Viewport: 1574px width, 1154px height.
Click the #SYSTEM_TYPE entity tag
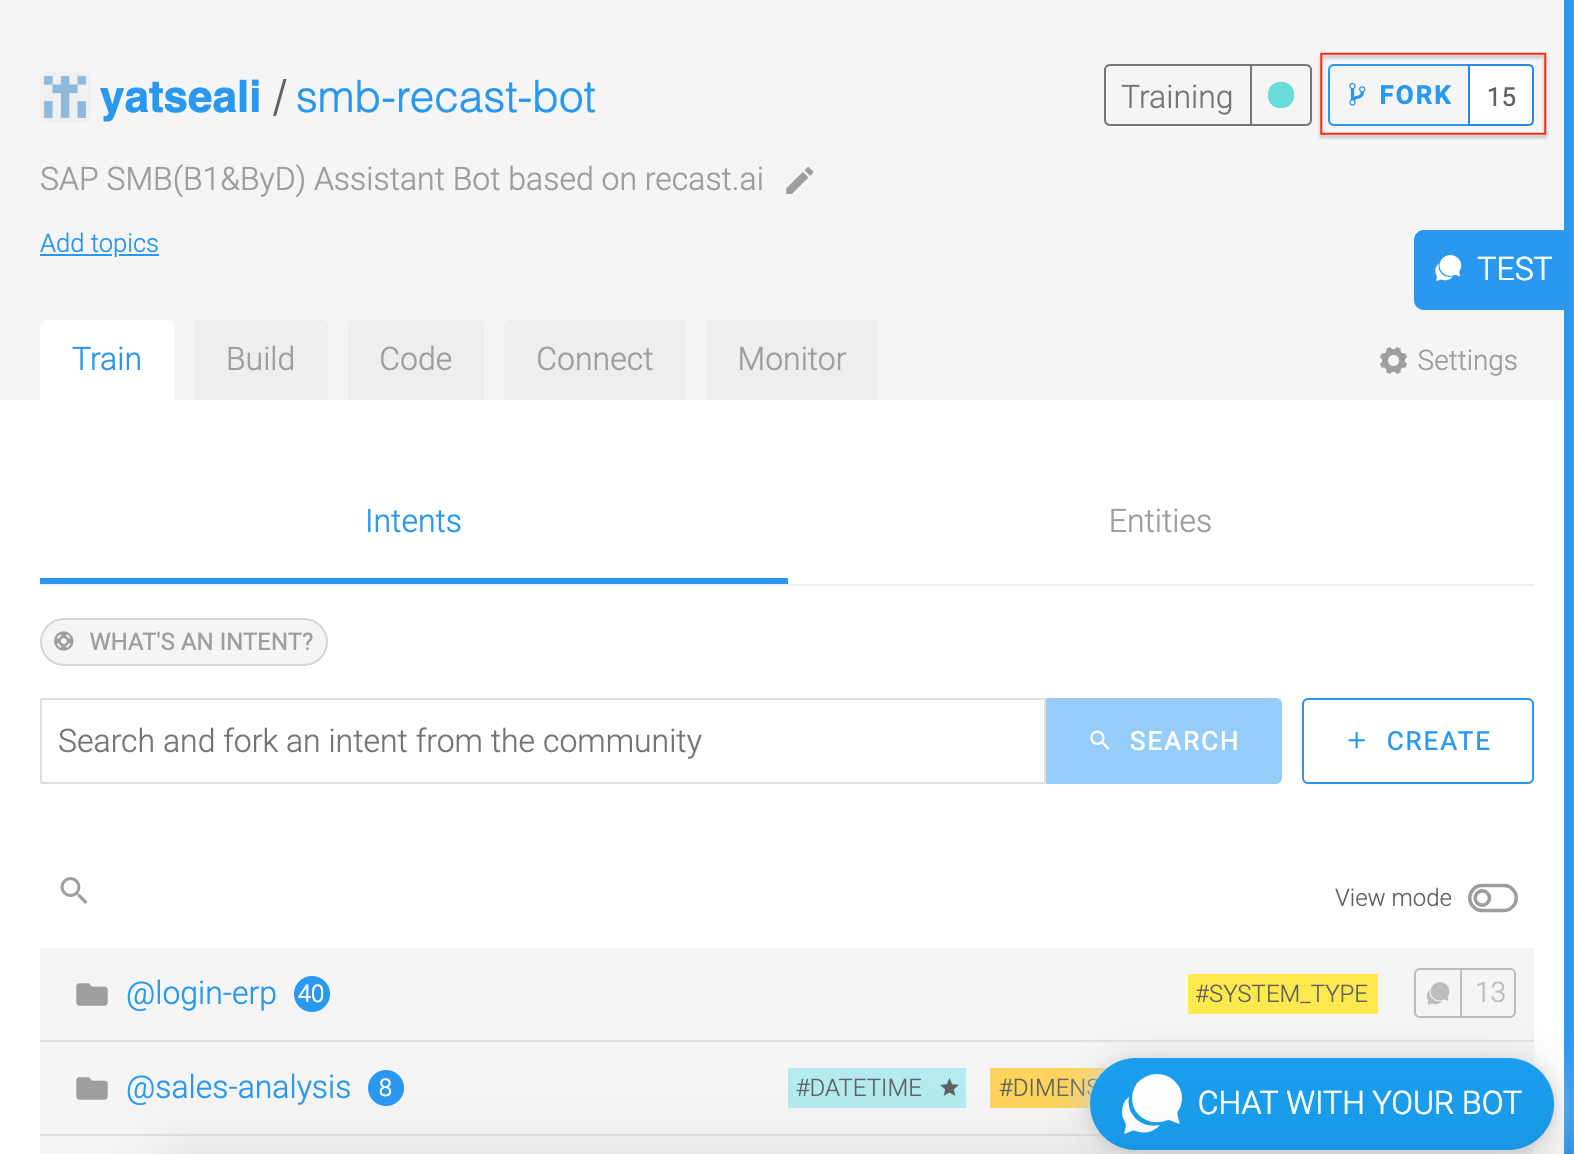click(1282, 994)
